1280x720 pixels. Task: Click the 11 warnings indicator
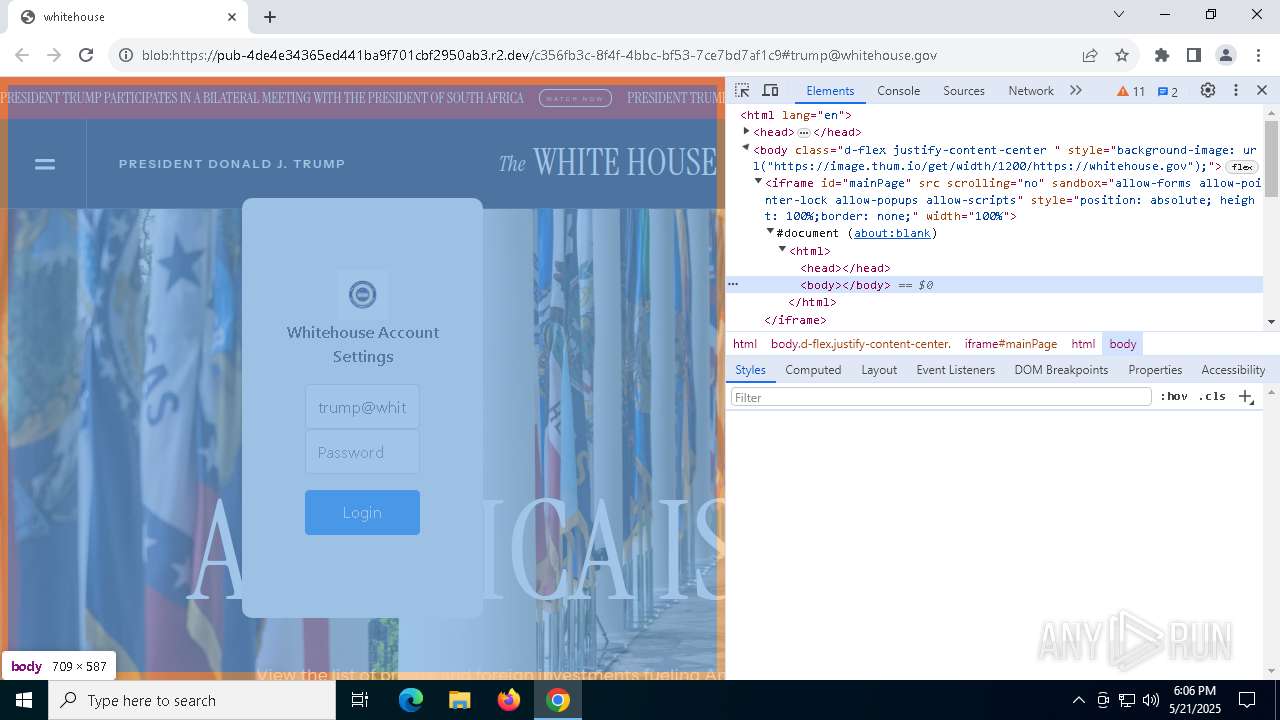point(1131,91)
